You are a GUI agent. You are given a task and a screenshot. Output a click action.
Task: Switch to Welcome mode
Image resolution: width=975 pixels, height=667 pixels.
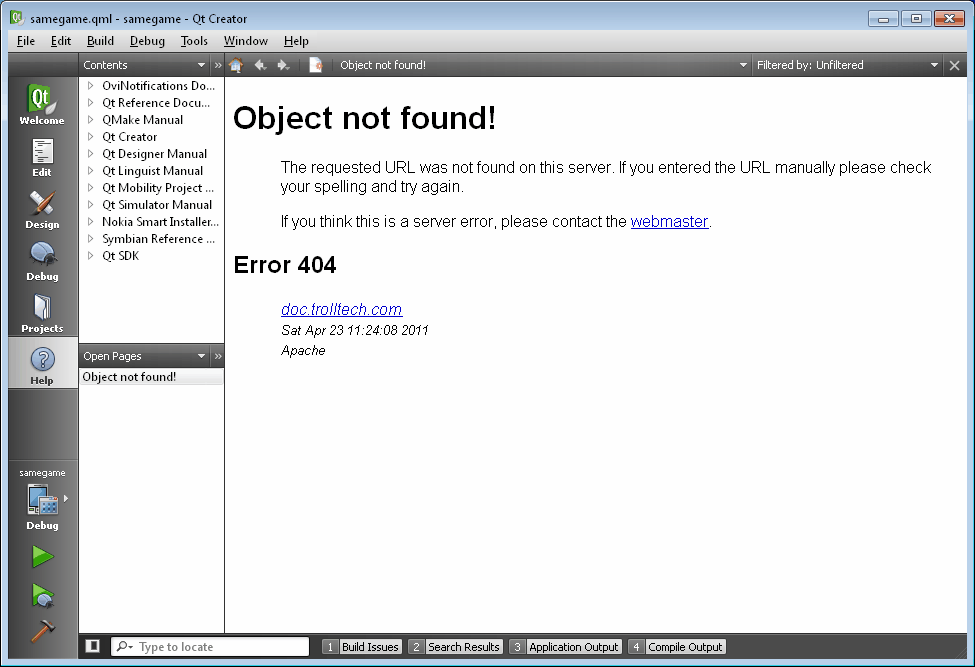[x=42, y=103]
